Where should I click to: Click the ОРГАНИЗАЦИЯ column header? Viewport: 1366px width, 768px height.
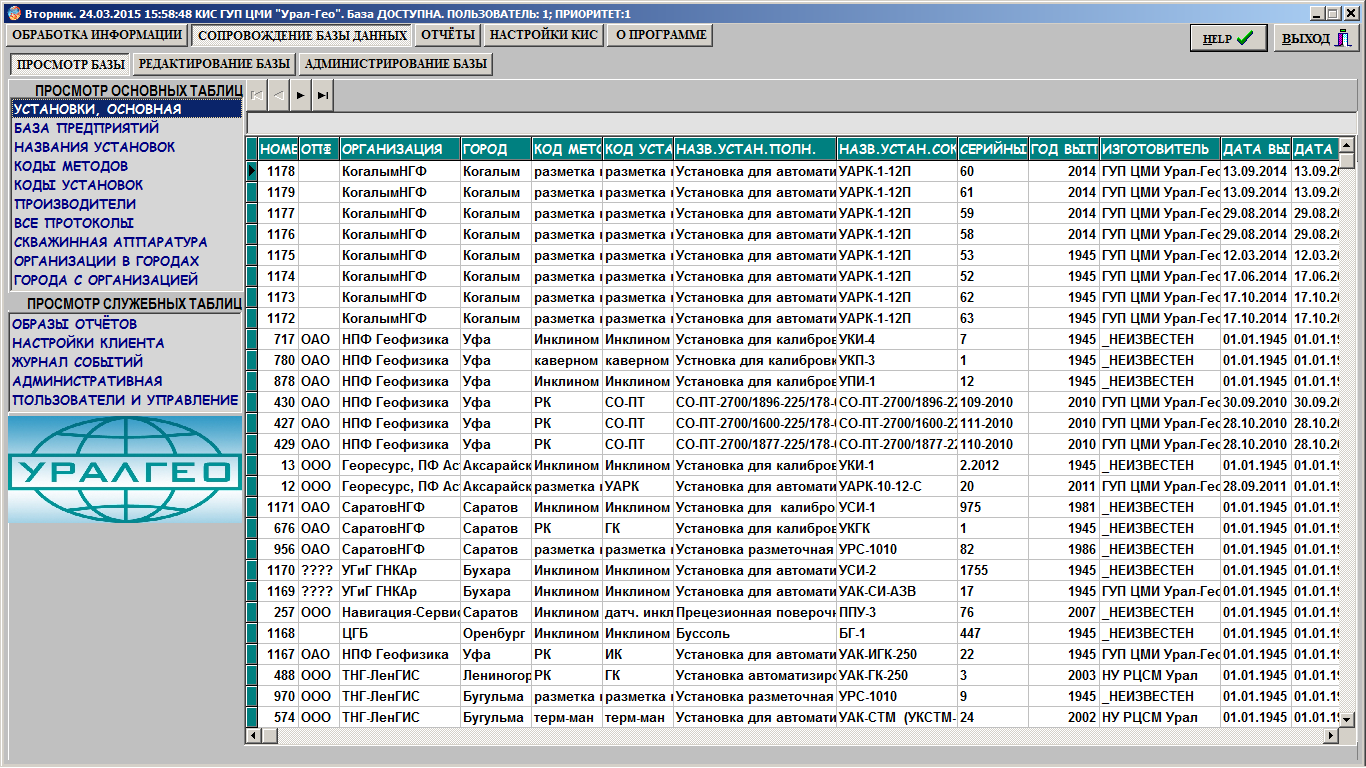tap(399, 149)
